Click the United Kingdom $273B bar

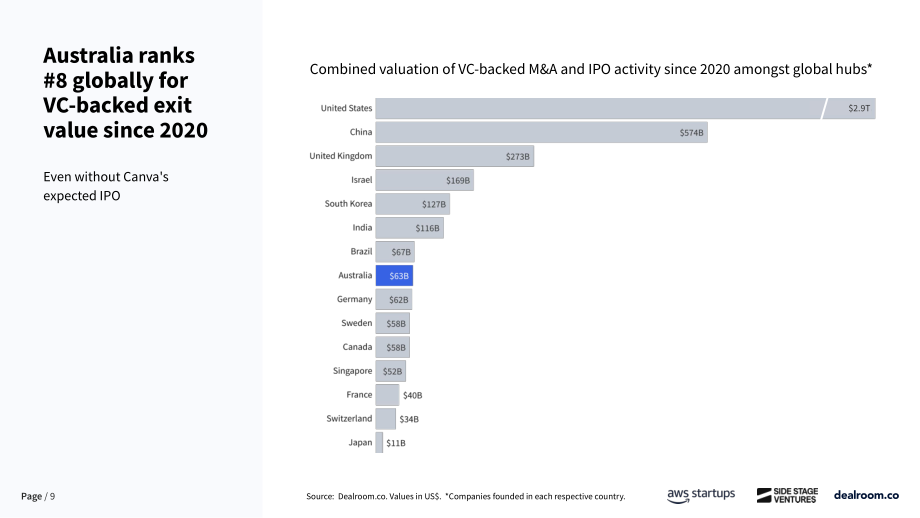[x=455, y=156]
